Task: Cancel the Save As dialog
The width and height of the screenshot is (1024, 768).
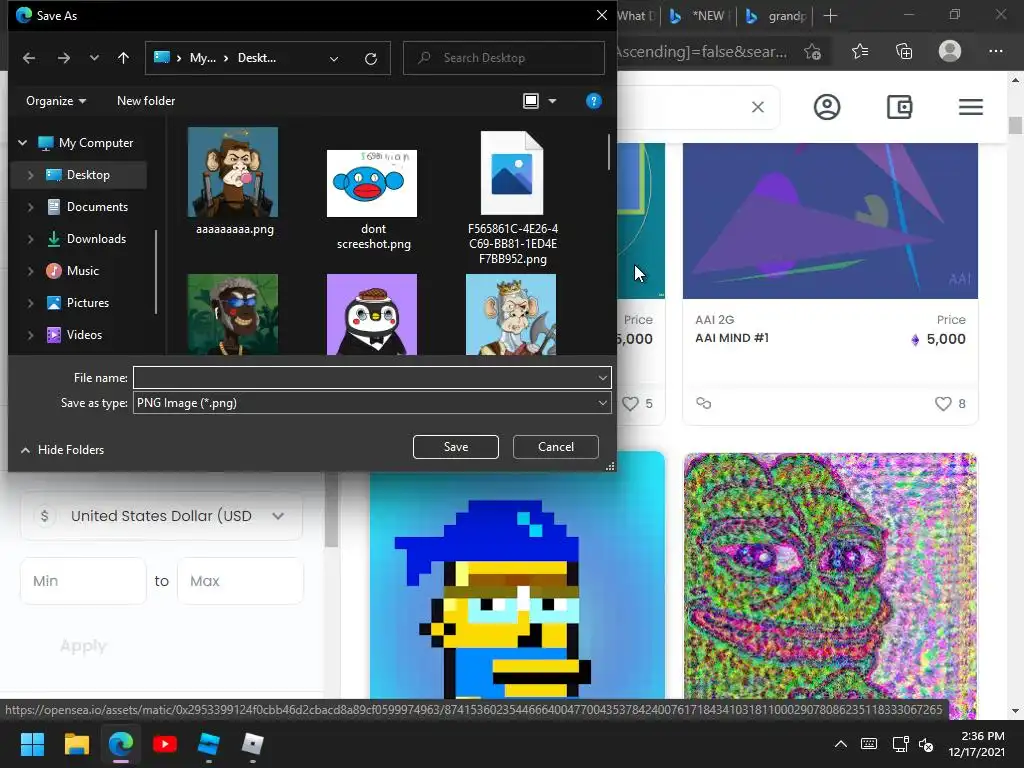Action: point(556,447)
